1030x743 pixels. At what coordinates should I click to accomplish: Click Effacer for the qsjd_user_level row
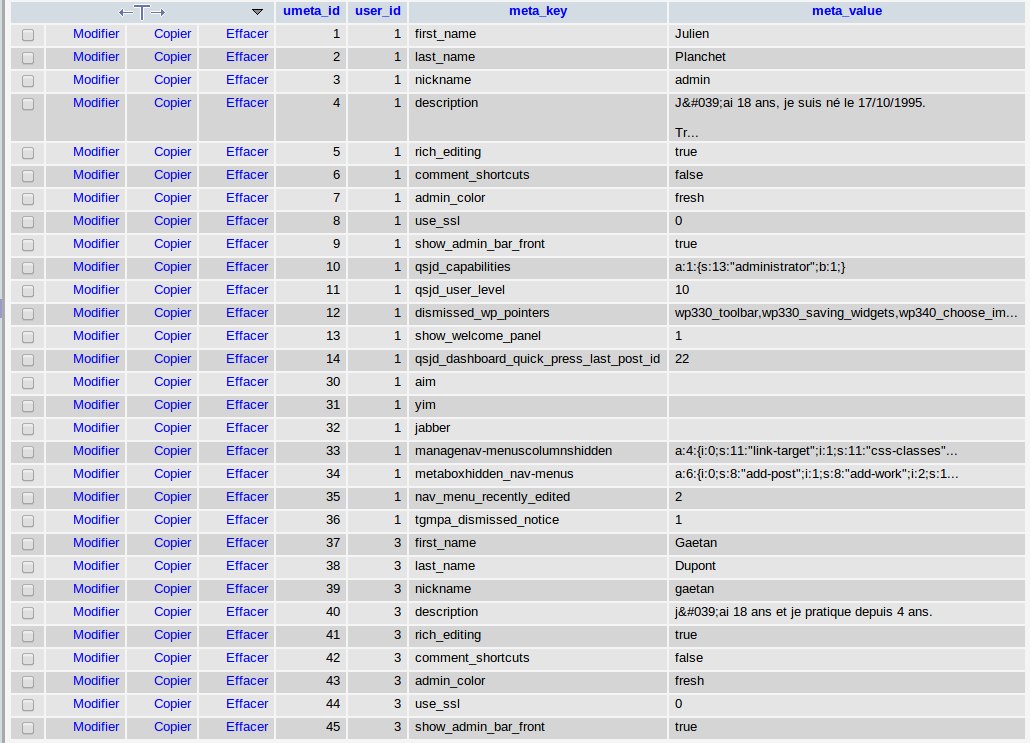[247, 290]
